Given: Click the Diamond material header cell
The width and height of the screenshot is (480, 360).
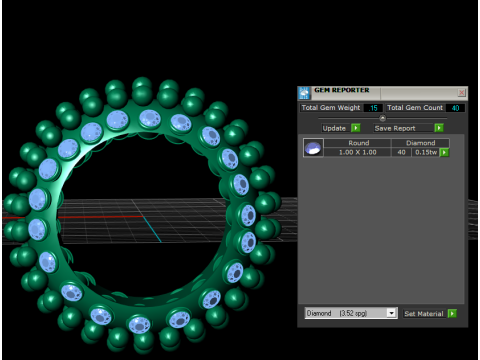Looking at the screenshot, I should click(421, 143).
